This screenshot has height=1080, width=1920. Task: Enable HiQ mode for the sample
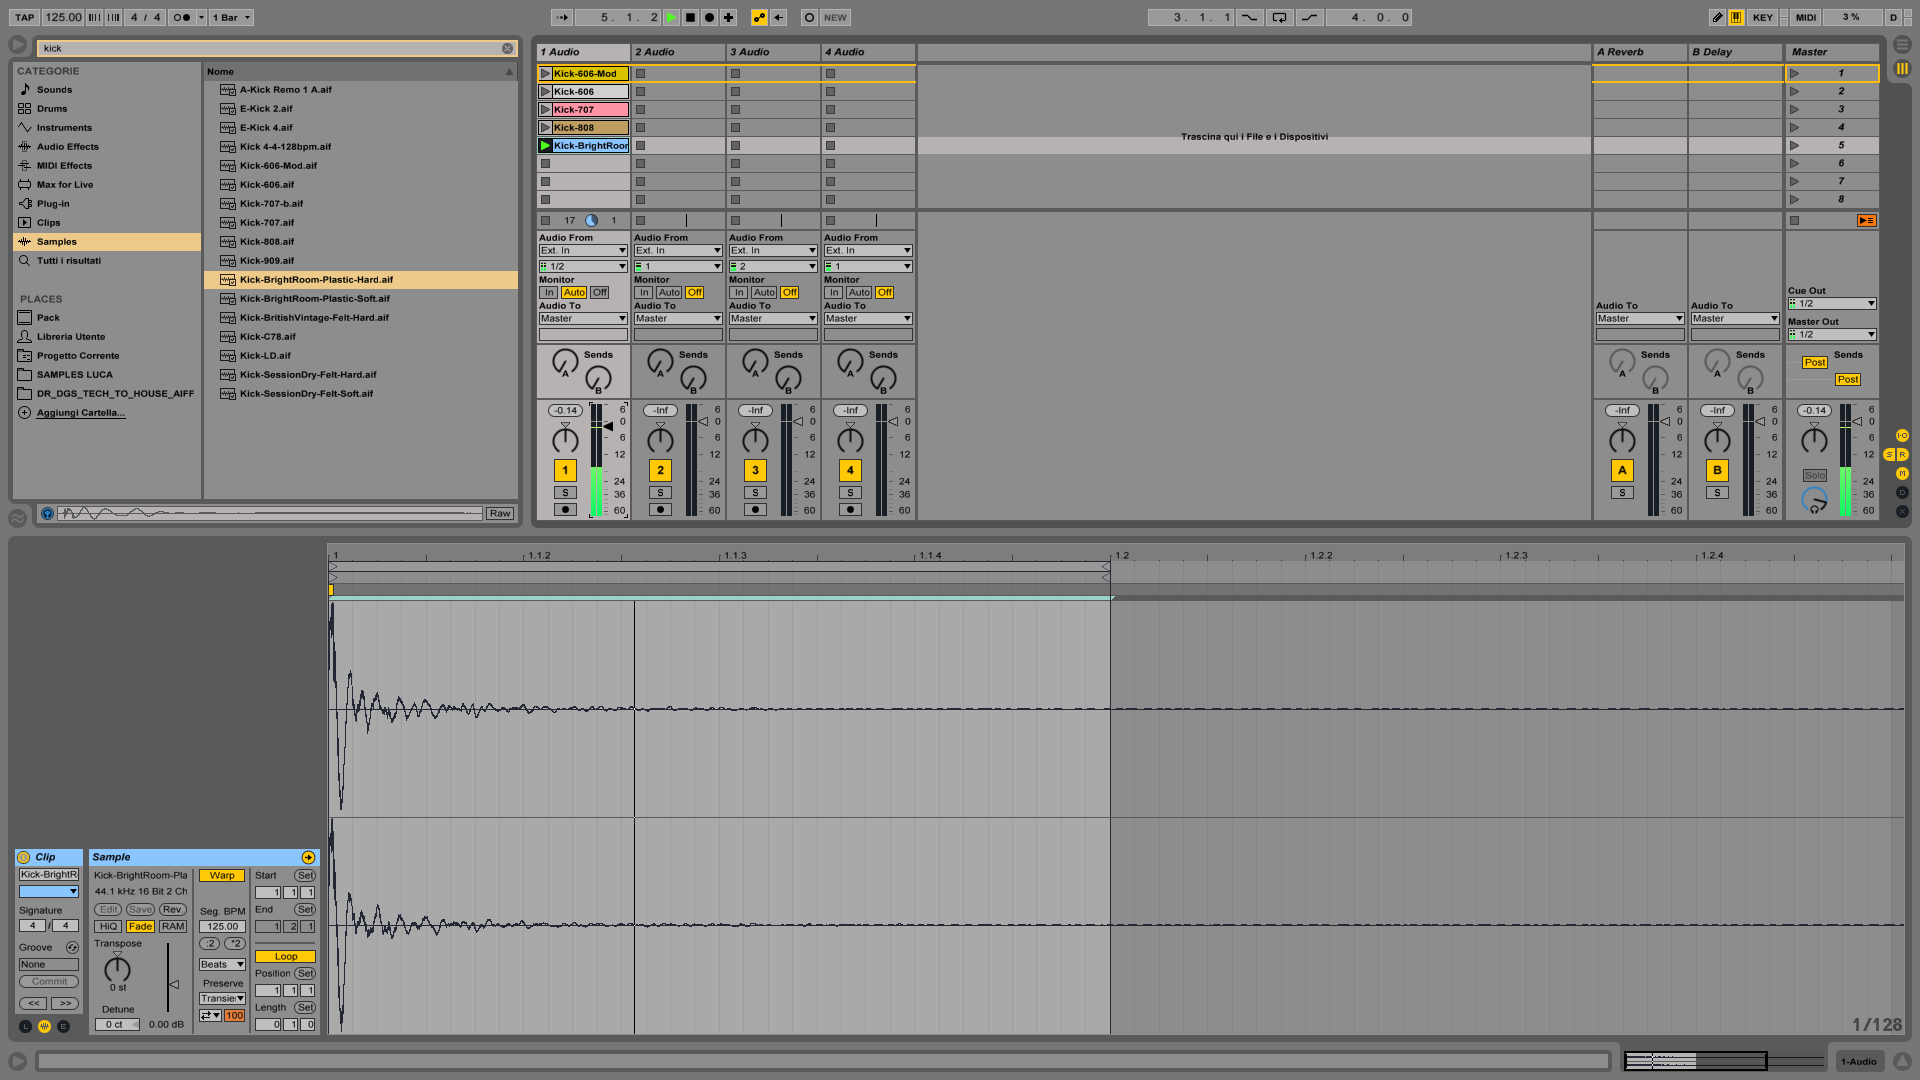pos(109,926)
